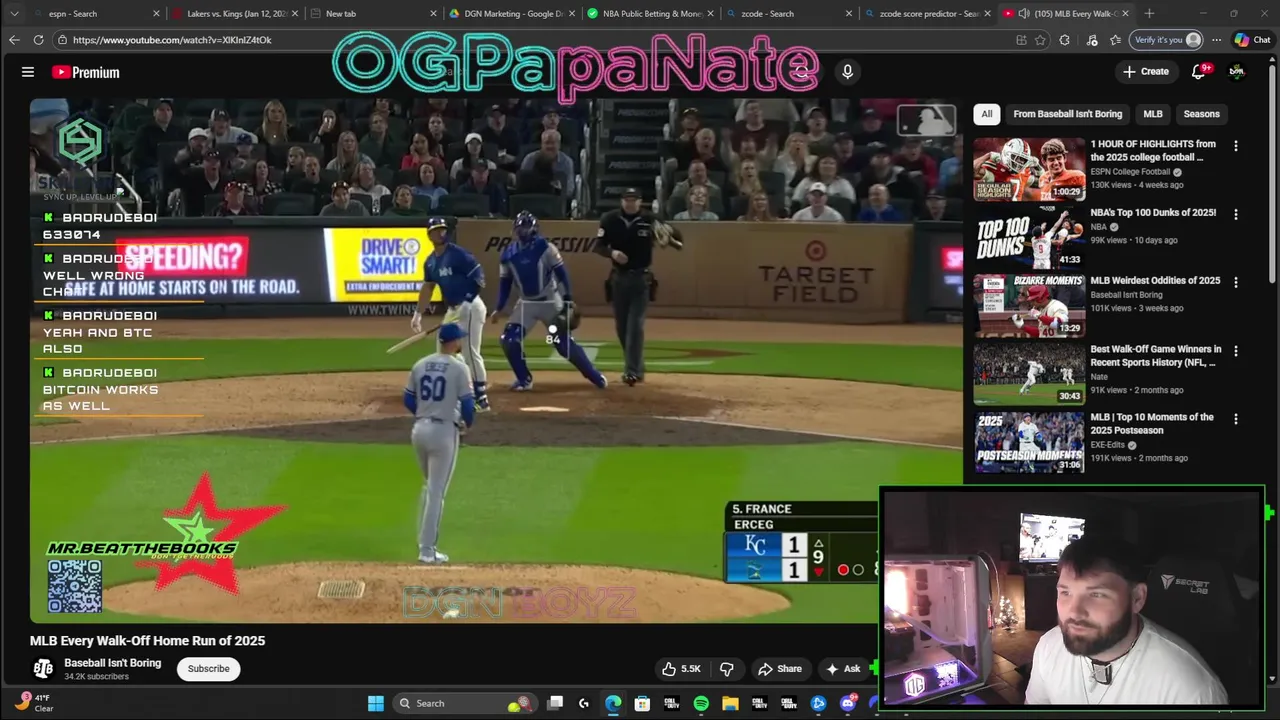This screenshot has height=720, width=1280.
Task: Add a new browser tab
Action: coord(1149,14)
